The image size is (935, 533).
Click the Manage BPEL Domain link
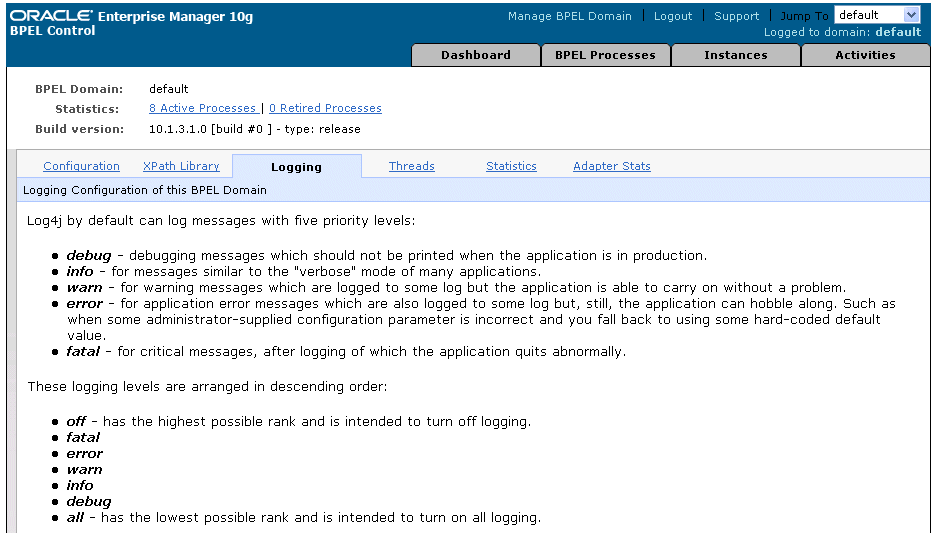tap(569, 16)
